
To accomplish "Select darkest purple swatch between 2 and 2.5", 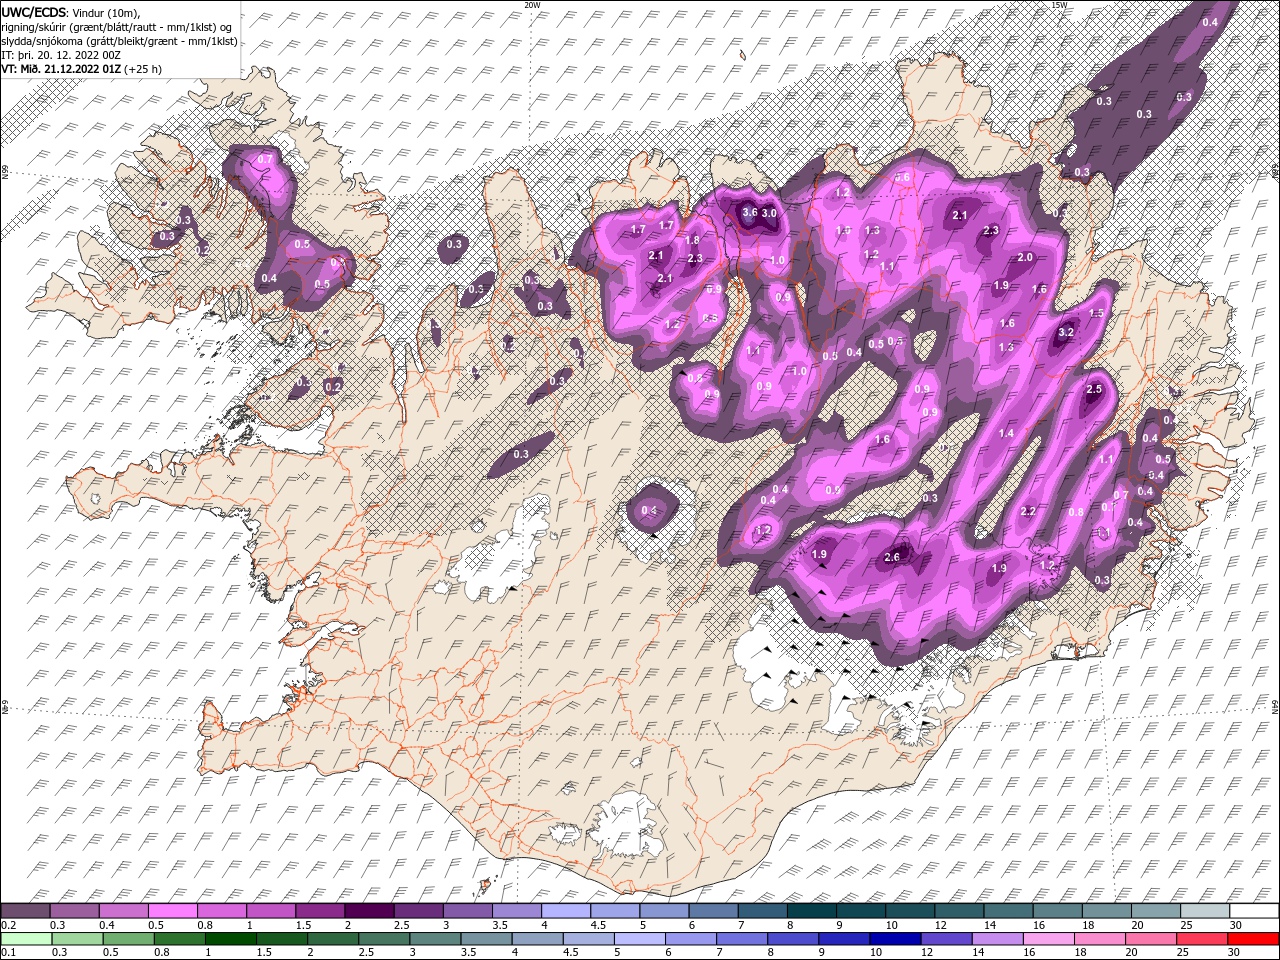I will coord(368,911).
